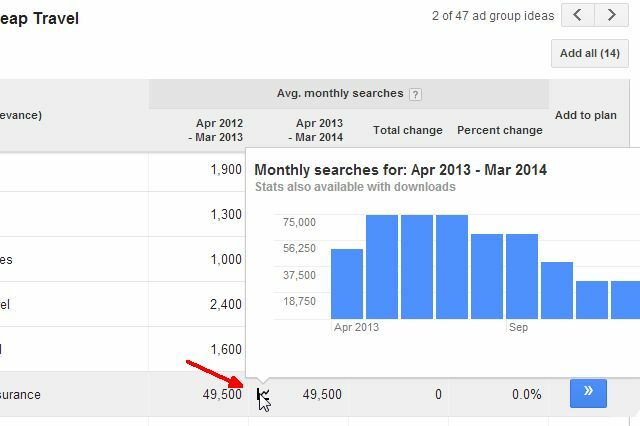The width and height of the screenshot is (640, 426).
Task: Click the 1,600 search volume cell
Action: pos(226,349)
